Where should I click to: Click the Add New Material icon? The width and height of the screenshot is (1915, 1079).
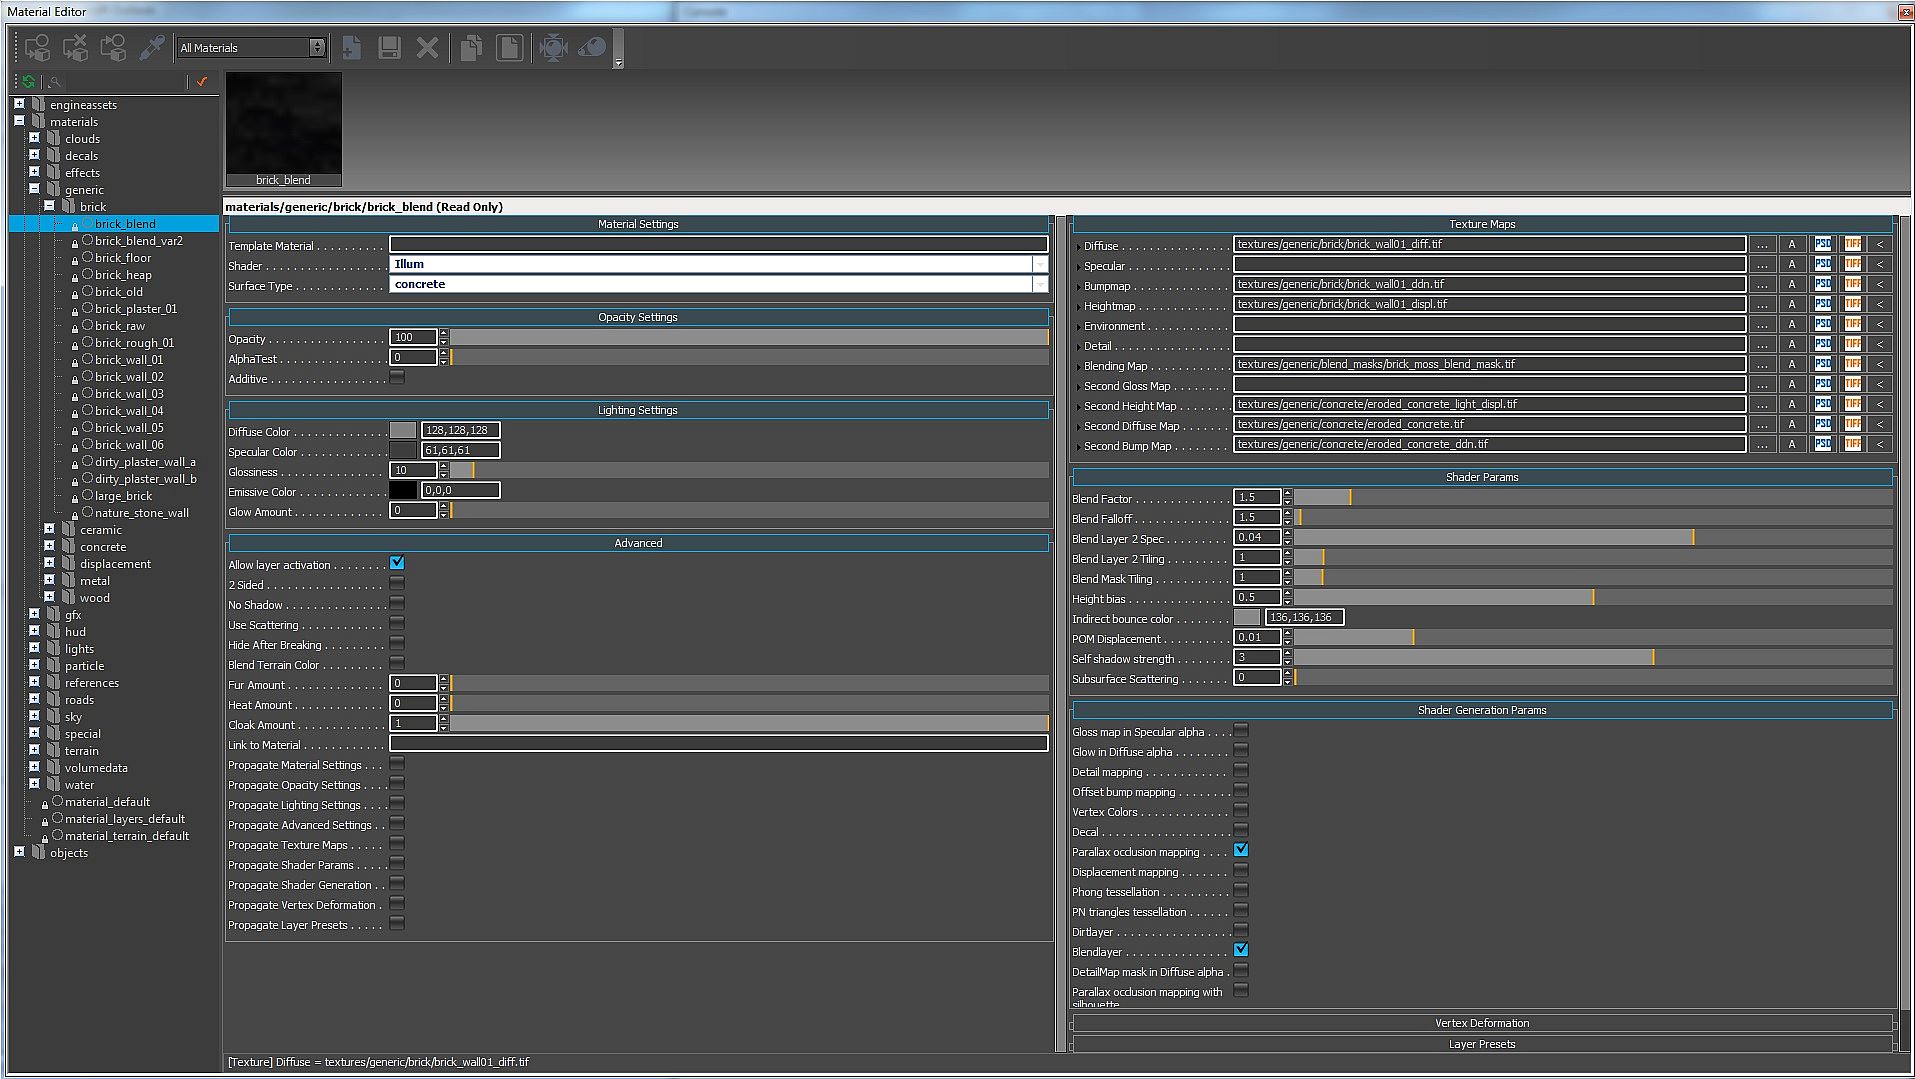pyautogui.click(x=351, y=47)
